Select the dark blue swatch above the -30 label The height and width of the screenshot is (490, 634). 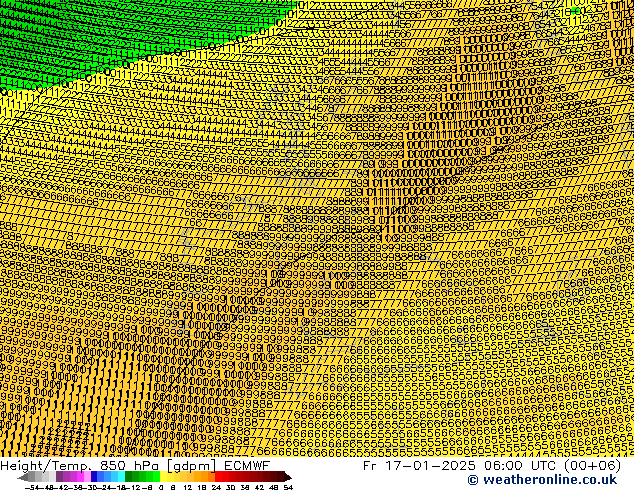click(x=94, y=477)
